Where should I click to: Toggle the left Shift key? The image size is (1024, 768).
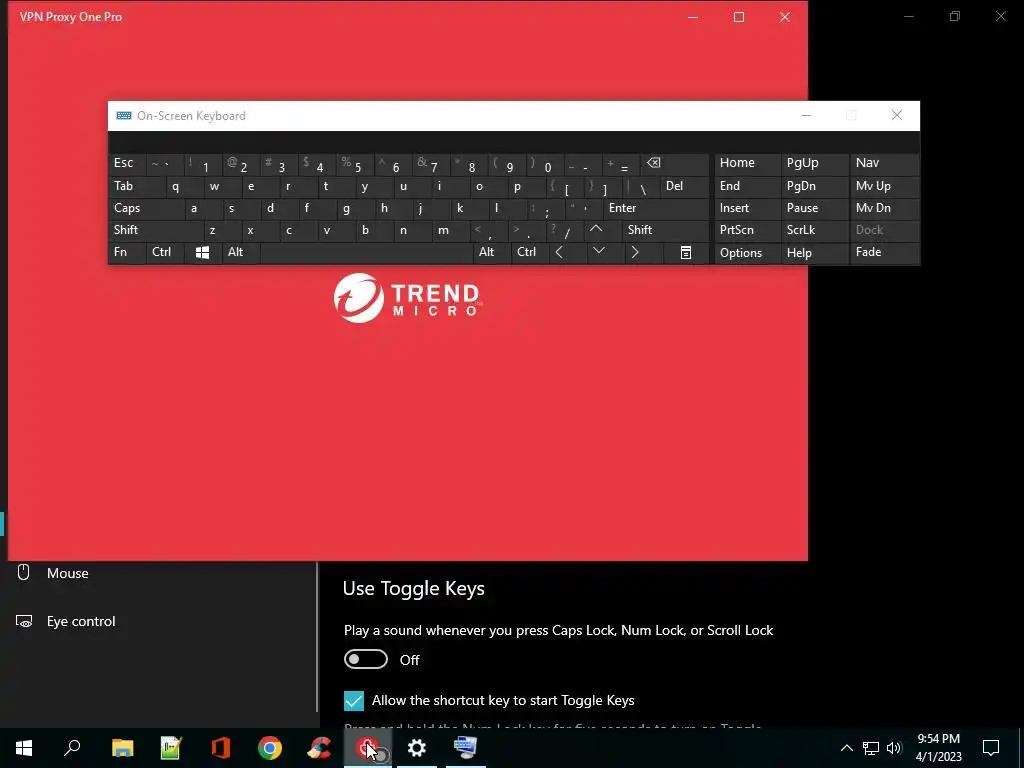[155, 230]
